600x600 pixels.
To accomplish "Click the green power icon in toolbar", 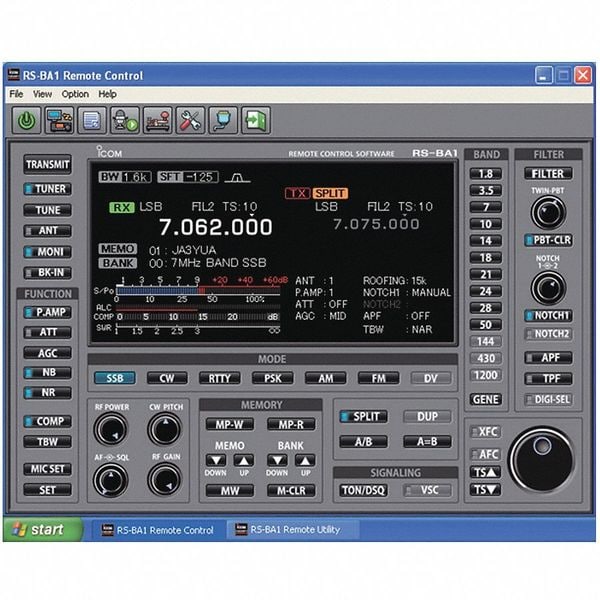I will (27, 120).
